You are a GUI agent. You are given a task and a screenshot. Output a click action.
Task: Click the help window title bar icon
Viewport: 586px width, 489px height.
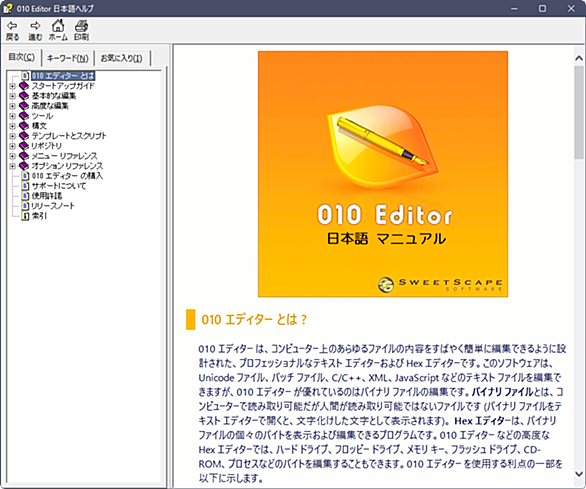[x=7, y=8]
